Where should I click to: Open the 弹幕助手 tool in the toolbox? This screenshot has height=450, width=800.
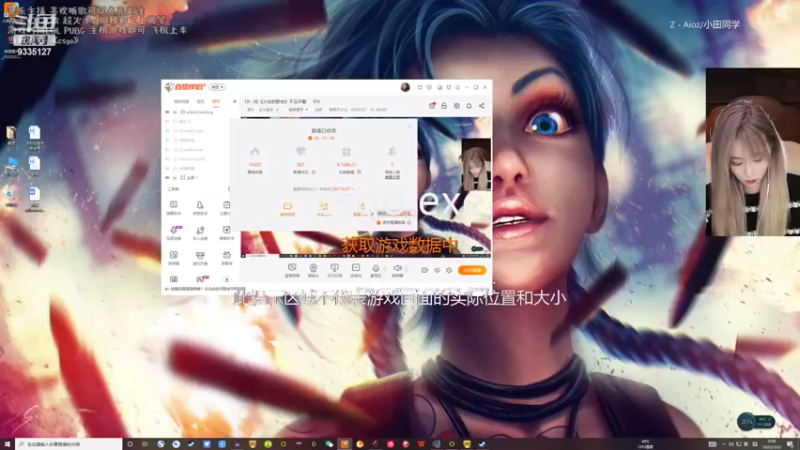(x=173, y=208)
